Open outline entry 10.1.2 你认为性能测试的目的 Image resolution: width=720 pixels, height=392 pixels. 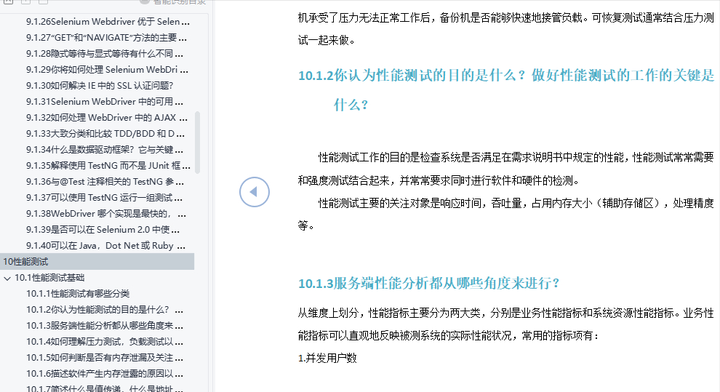coord(104,310)
